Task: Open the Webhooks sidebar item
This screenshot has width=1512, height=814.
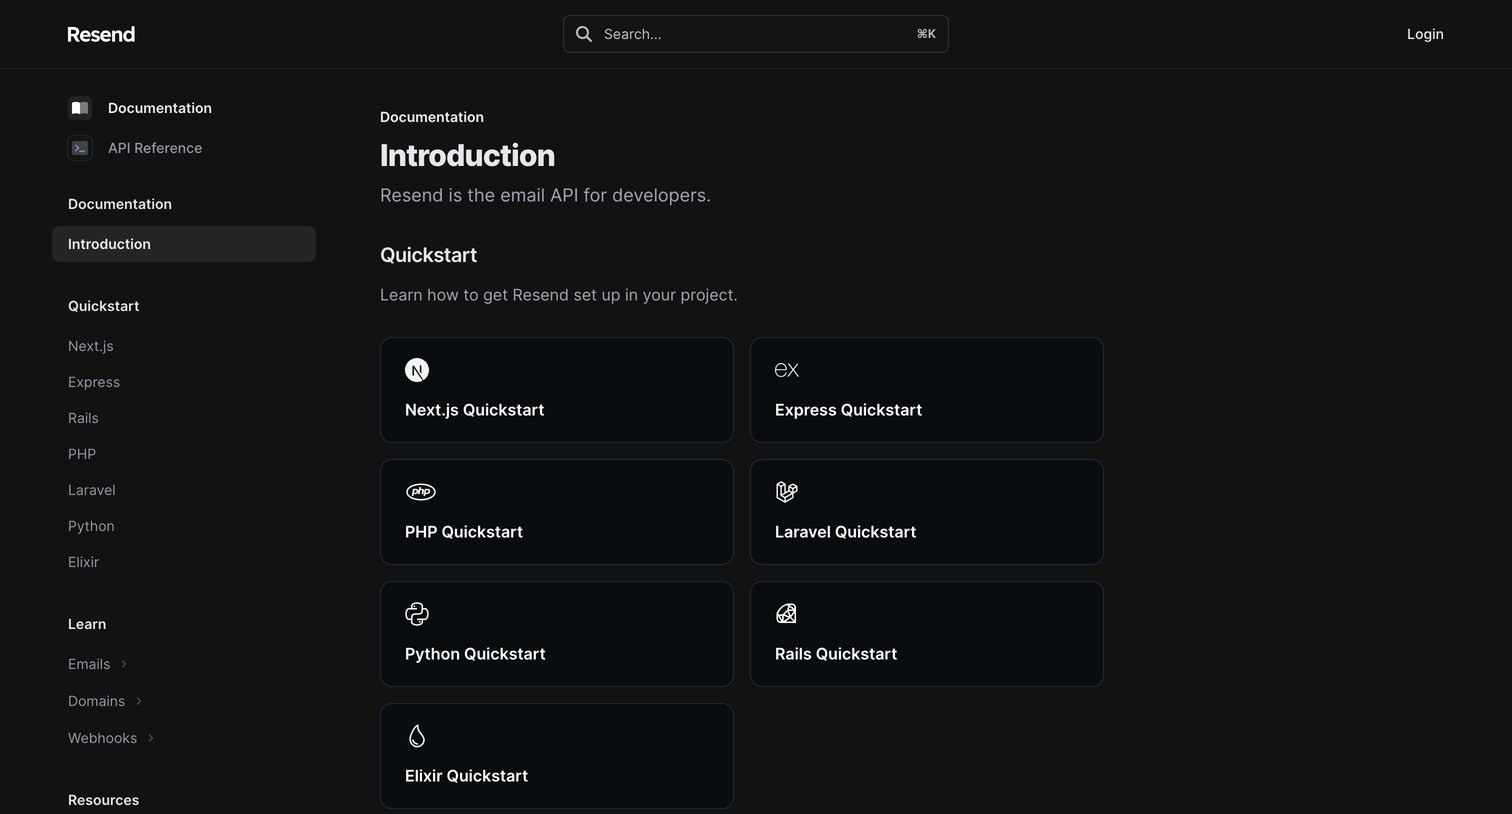Action: 102,738
